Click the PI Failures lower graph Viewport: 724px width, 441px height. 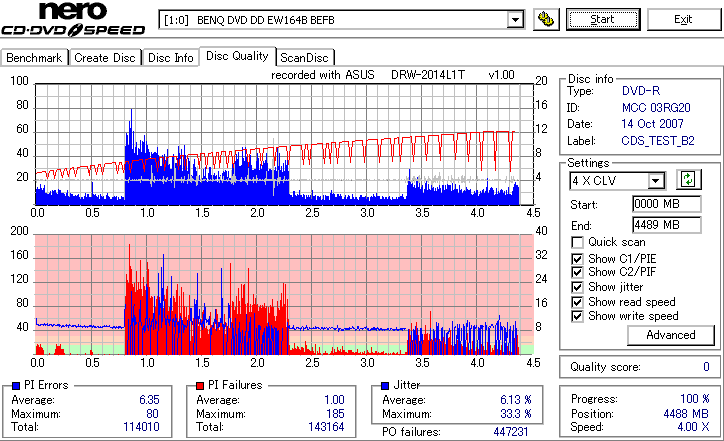click(x=284, y=295)
